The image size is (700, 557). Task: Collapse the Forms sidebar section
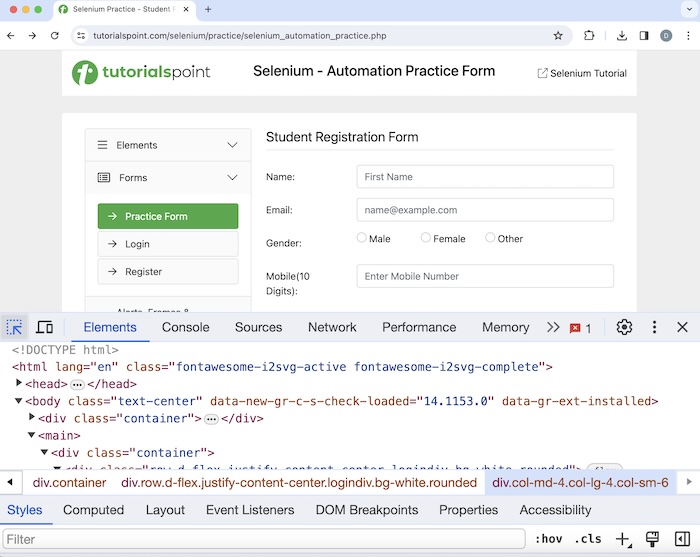(x=167, y=178)
